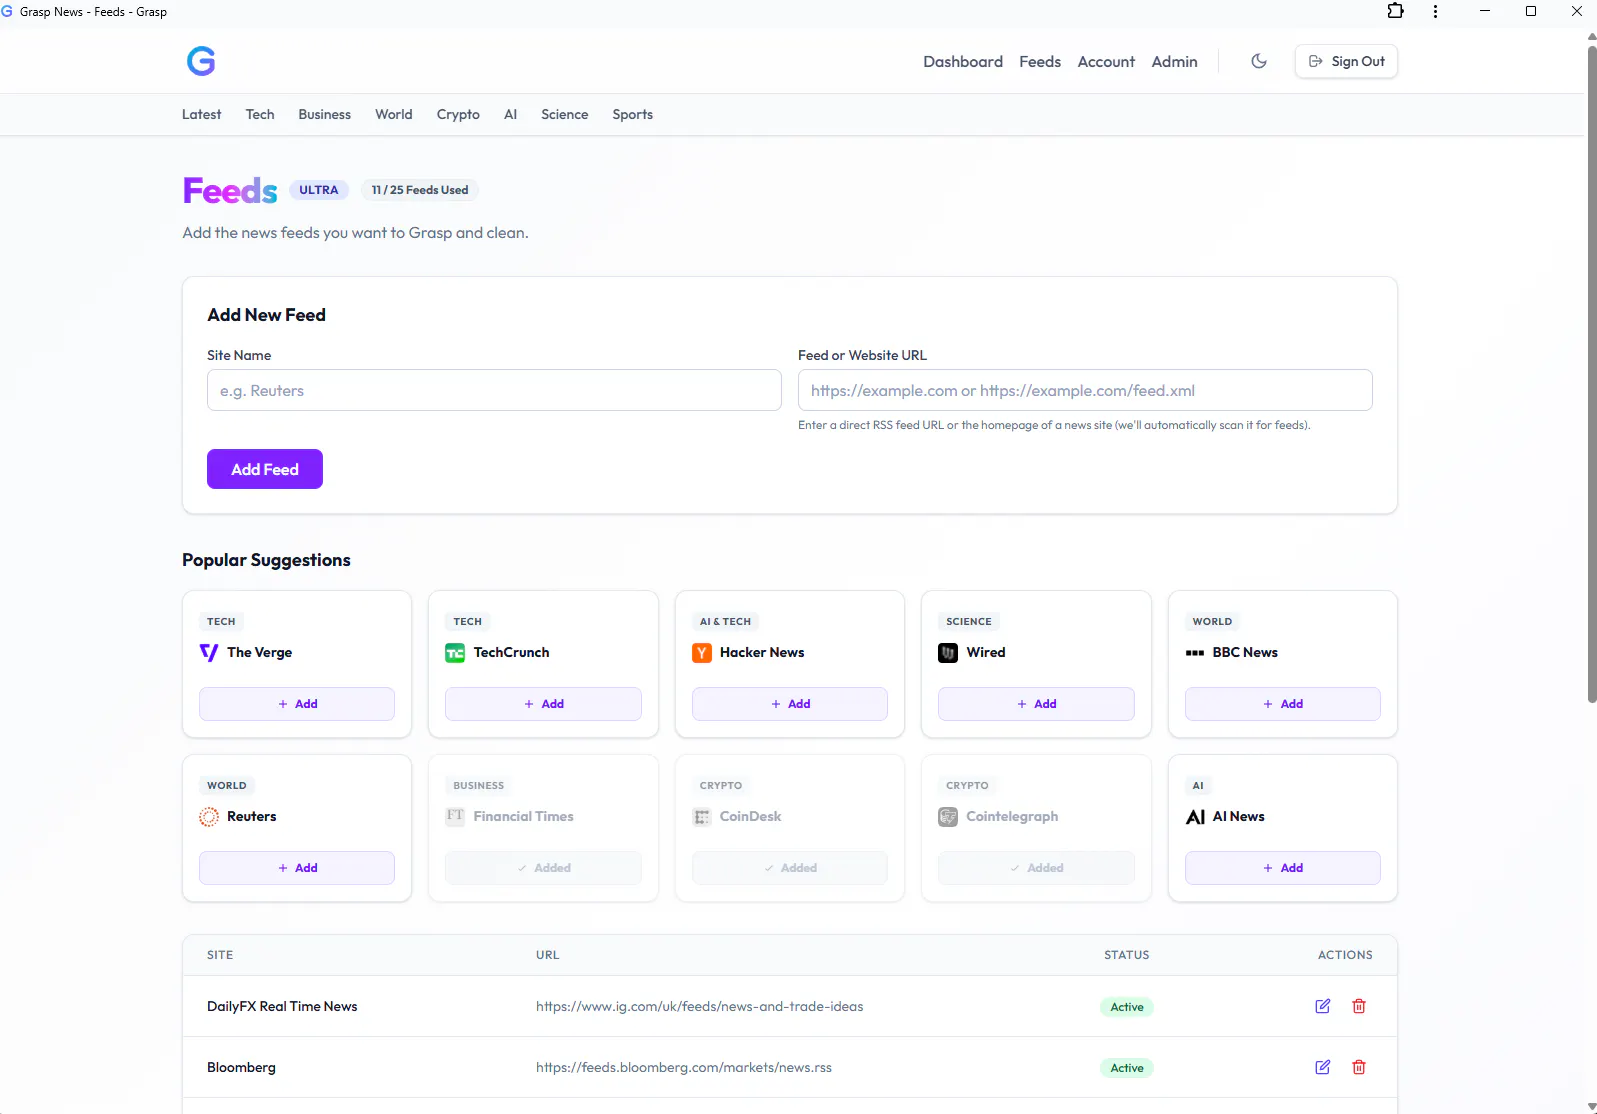Viewport: 1597px width, 1114px height.
Task: Click Added button under Cointelegraph
Action: pyautogui.click(x=1036, y=868)
